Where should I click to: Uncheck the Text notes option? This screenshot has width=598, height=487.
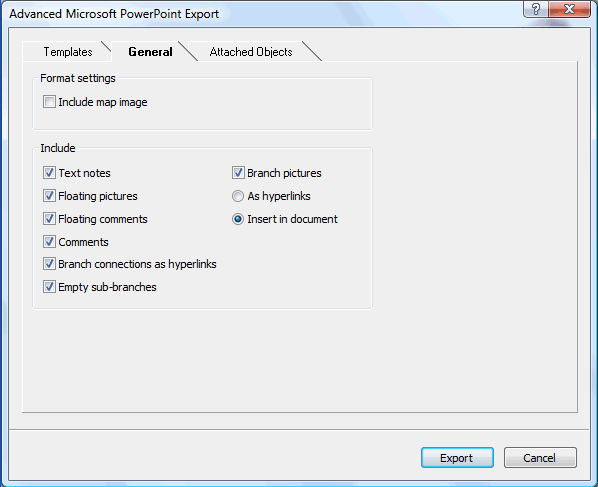click(49, 173)
